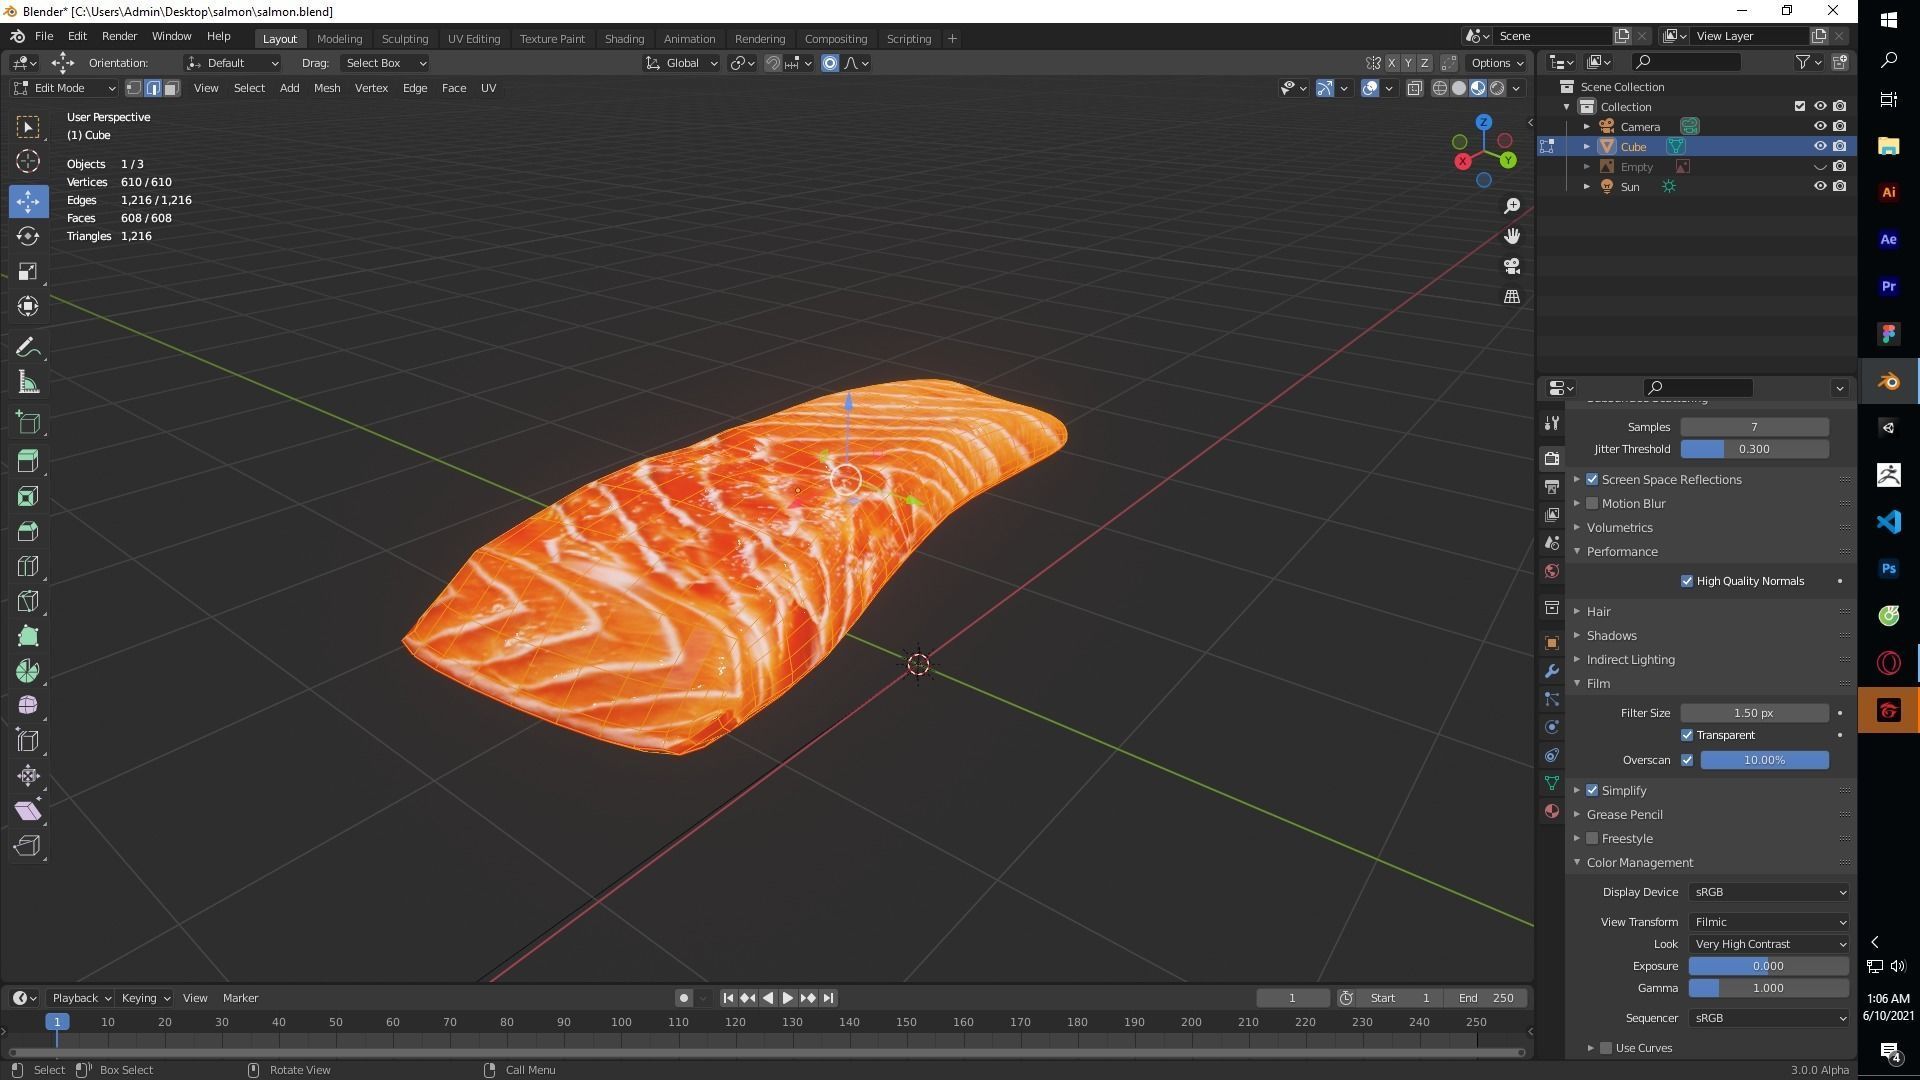Viewport: 1920px width, 1080px height.
Task: Open Drag Select Box dropdown
Action: tap(385, 63)
